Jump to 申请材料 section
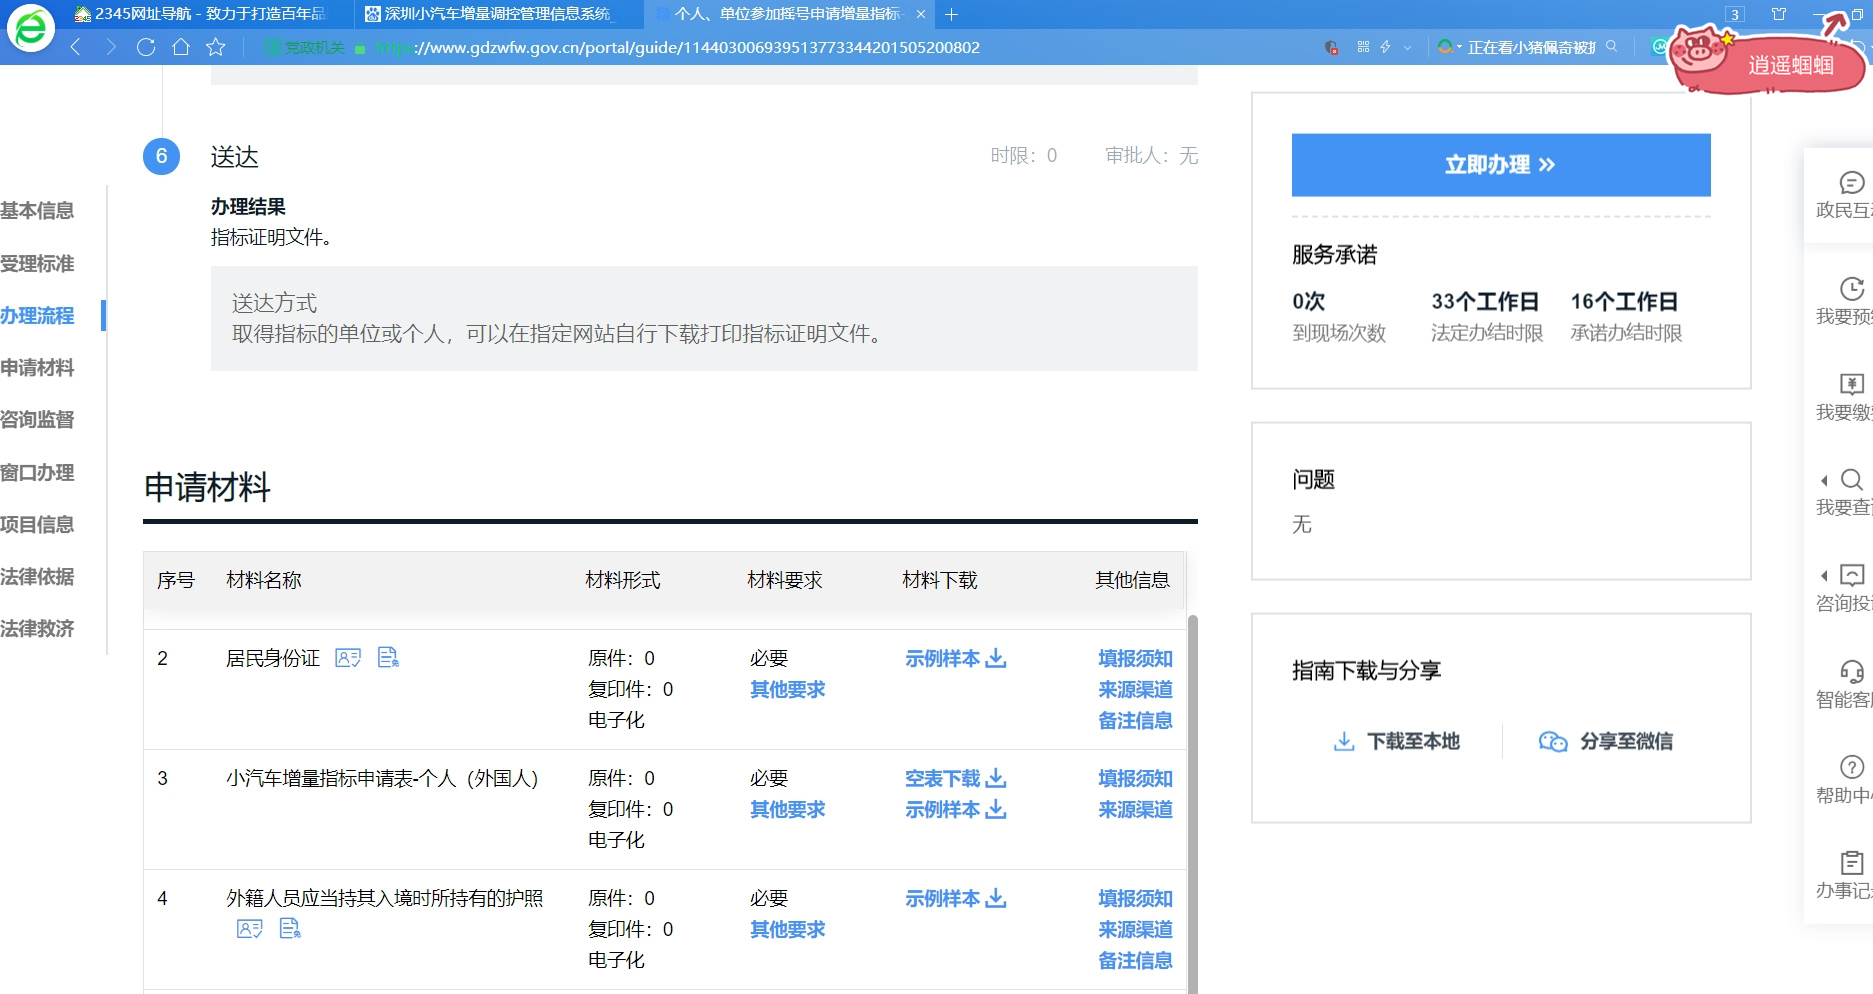The width and height of the screenshot is (1873, 994). coord(37,368)
